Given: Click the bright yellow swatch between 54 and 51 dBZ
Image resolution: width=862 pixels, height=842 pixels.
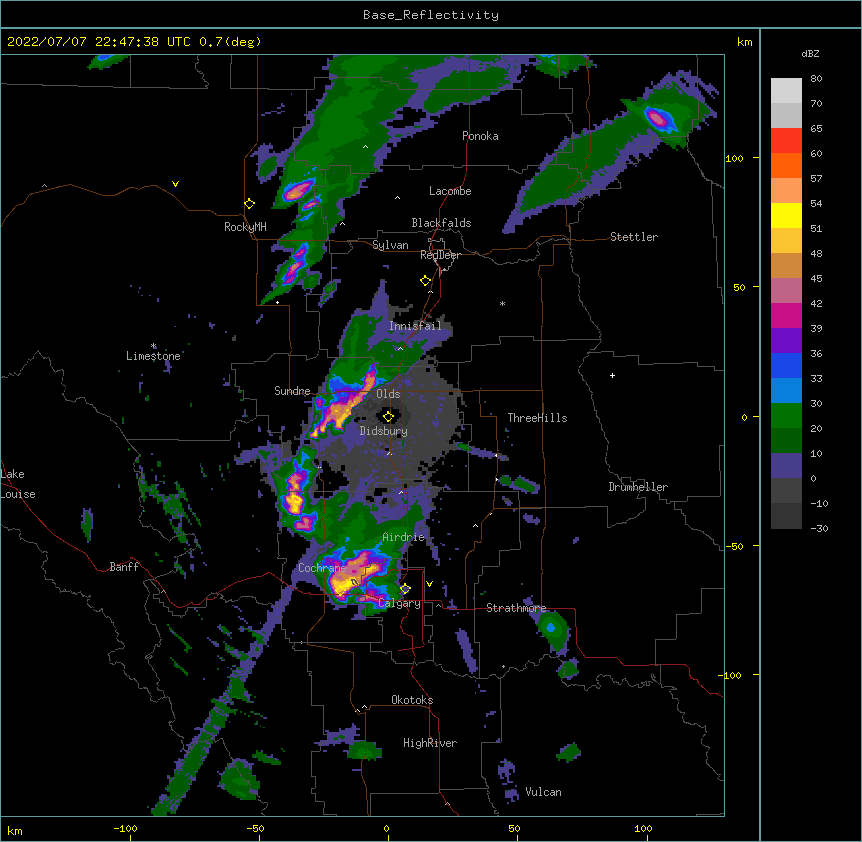Looking at the screenshot, I should click(x=786, y=215).
